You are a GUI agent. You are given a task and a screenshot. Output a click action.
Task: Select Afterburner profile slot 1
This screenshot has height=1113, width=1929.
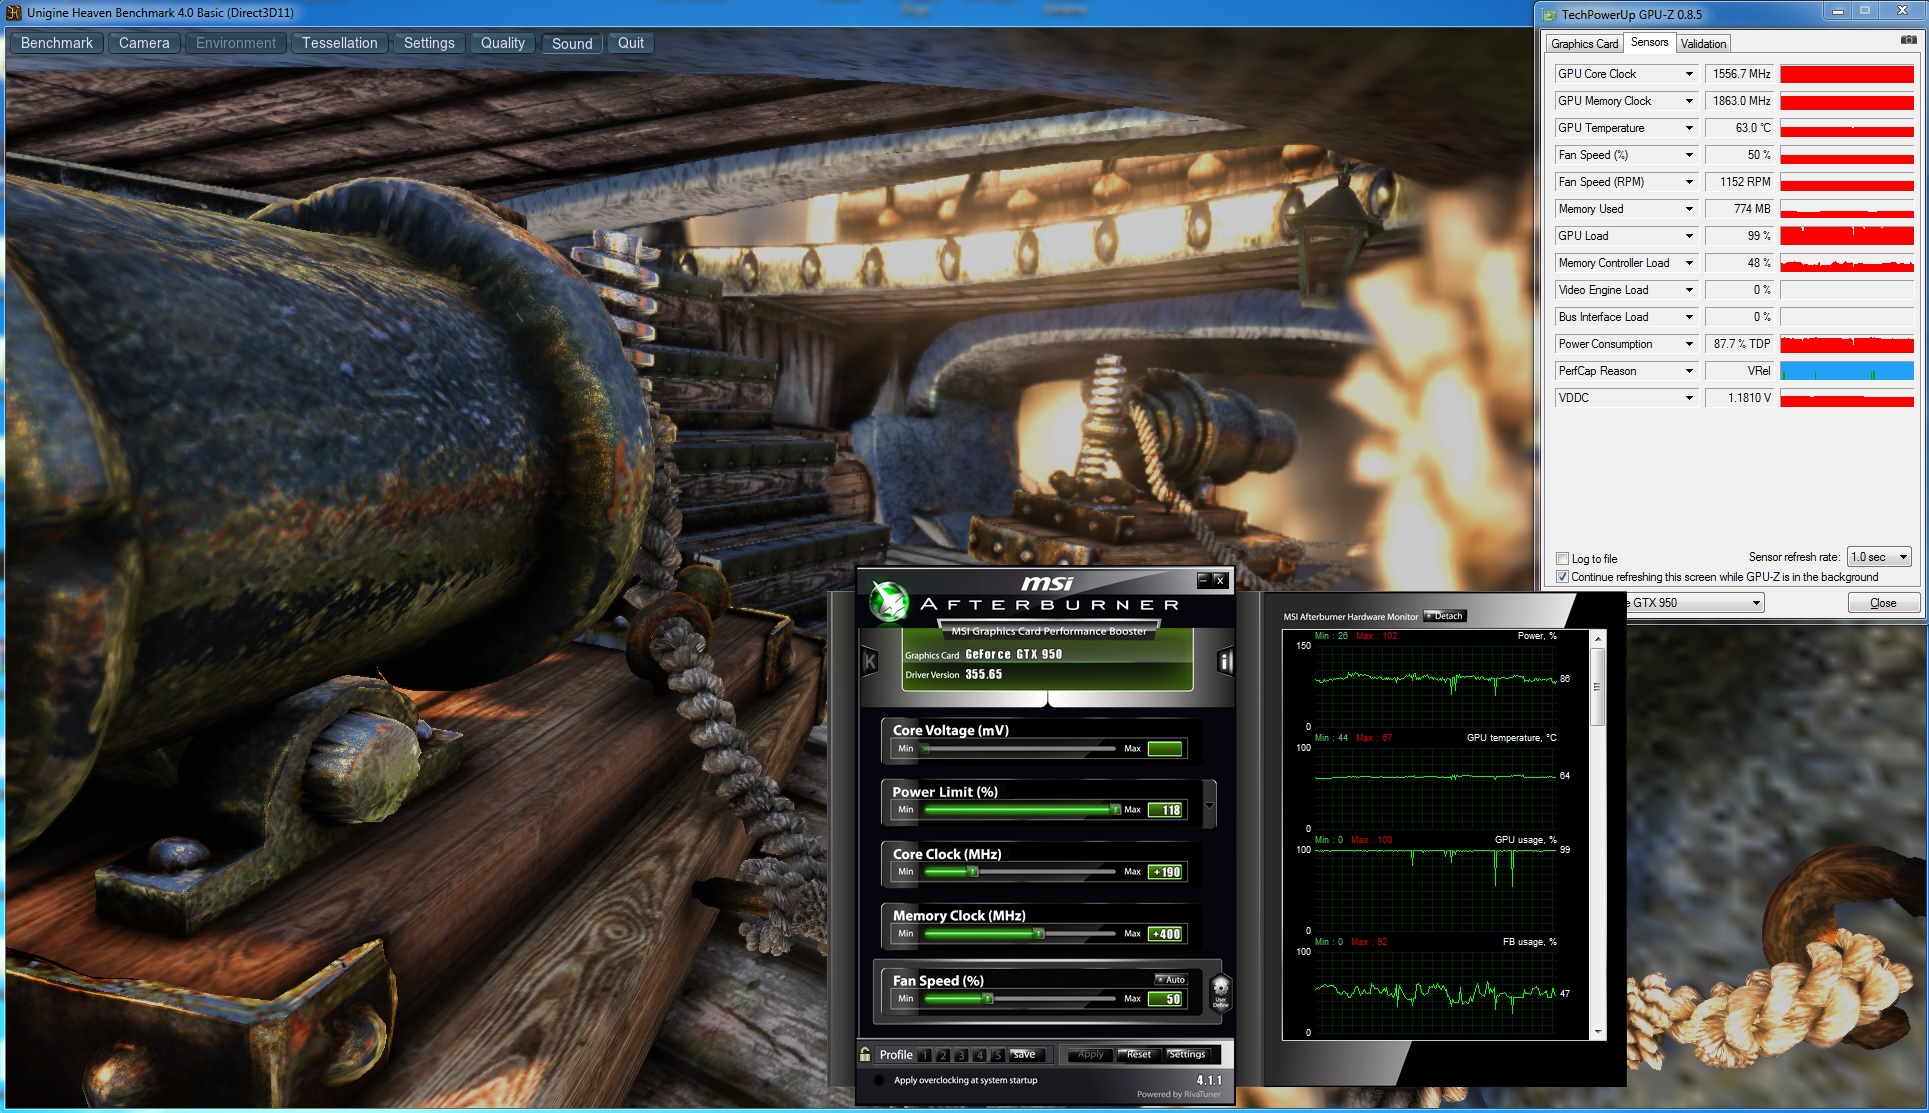pos(925,1055)
